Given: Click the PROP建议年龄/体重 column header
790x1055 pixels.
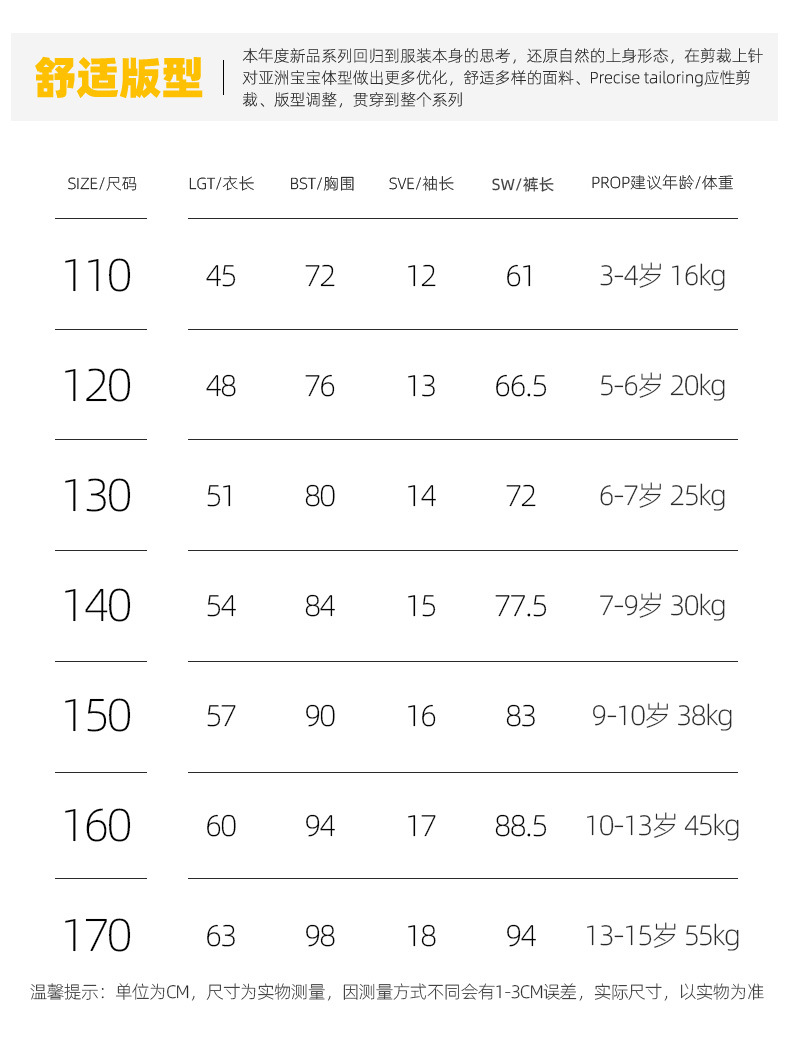Looking at the screenshot, I should 662,183.
